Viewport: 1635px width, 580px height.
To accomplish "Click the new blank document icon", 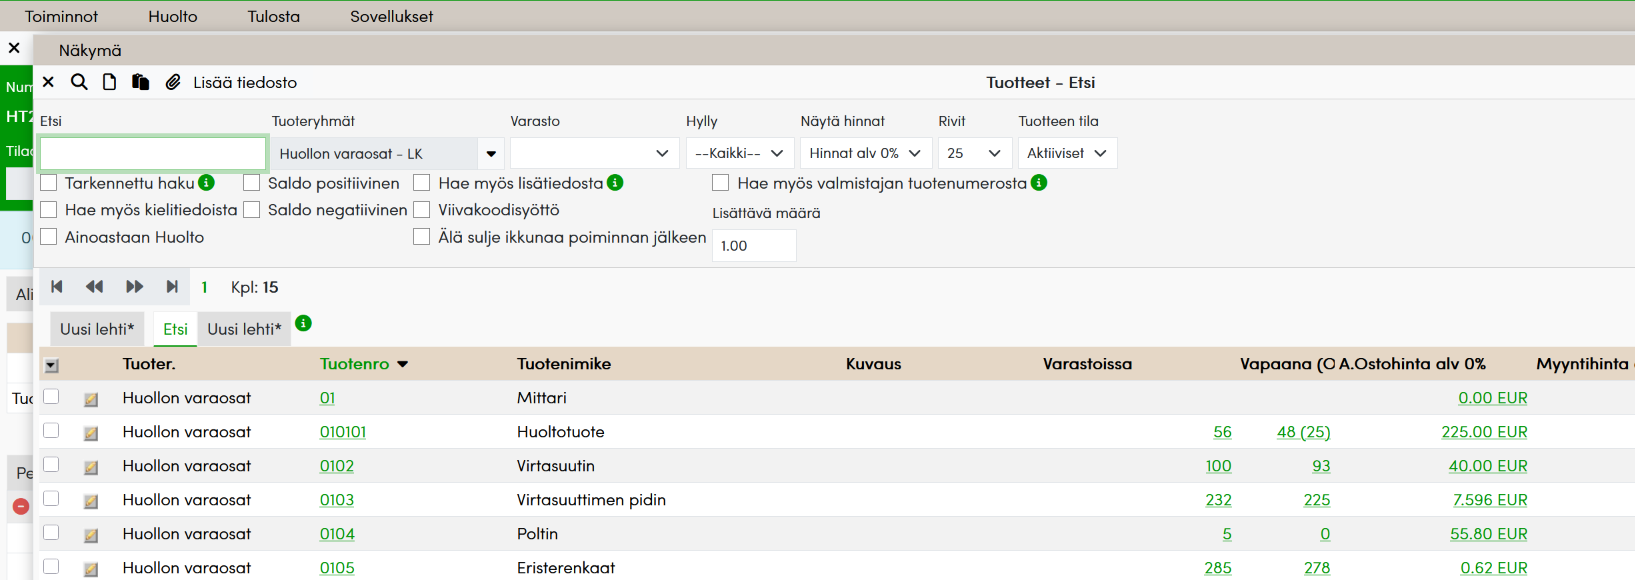I will click(110, 82).
